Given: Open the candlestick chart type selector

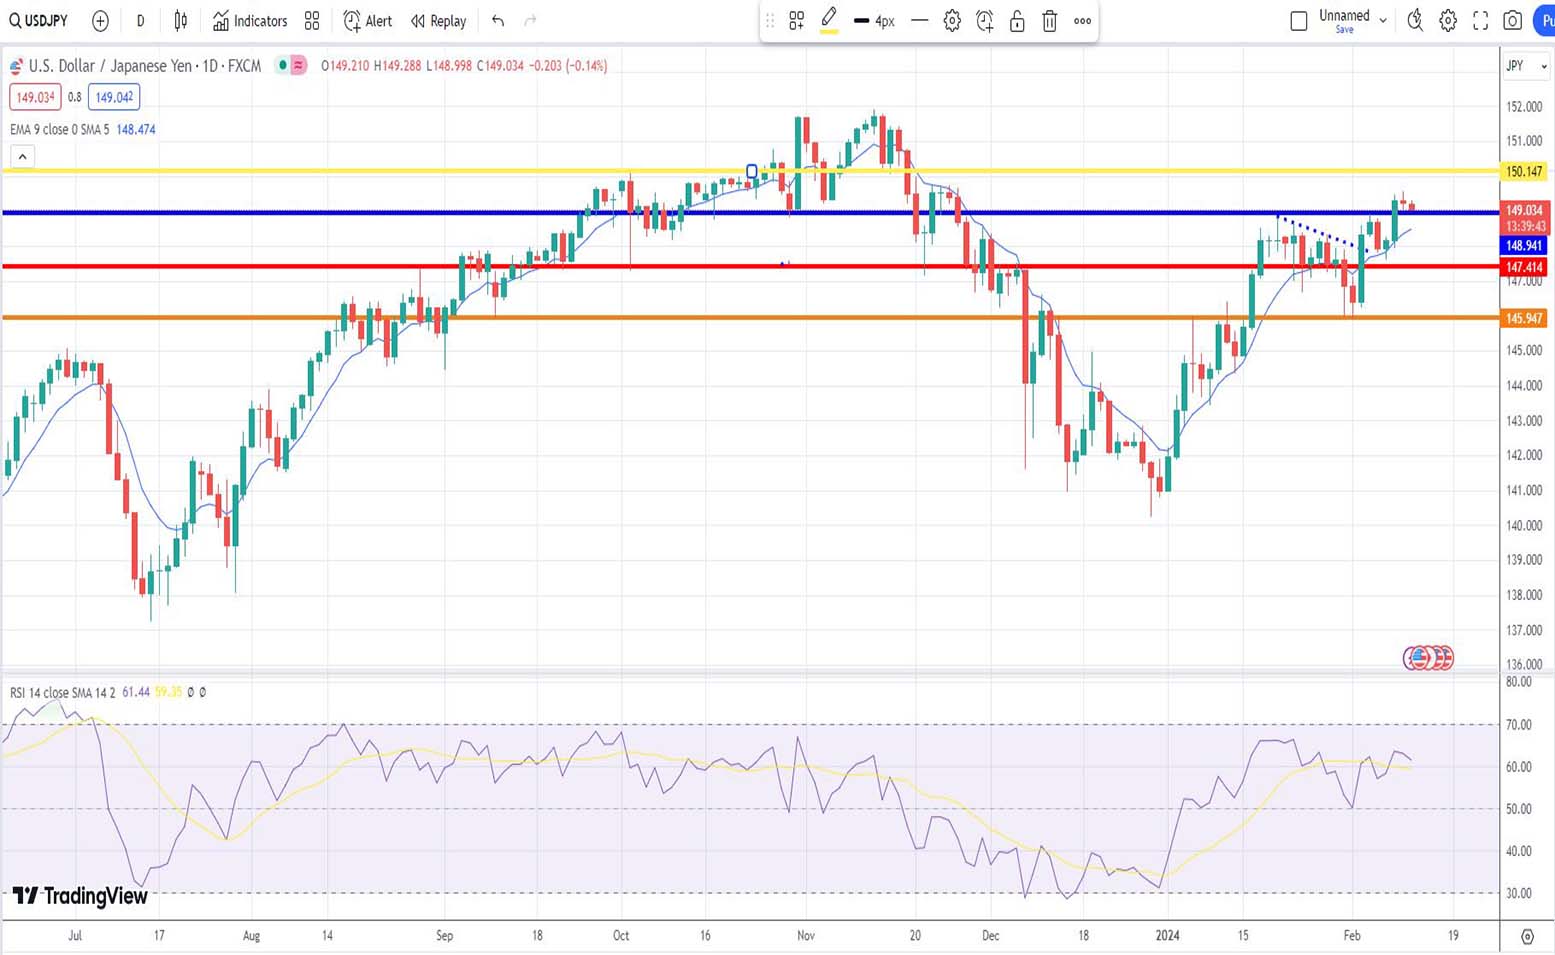Looking at the screenshot, I should [x=181, y=21].
